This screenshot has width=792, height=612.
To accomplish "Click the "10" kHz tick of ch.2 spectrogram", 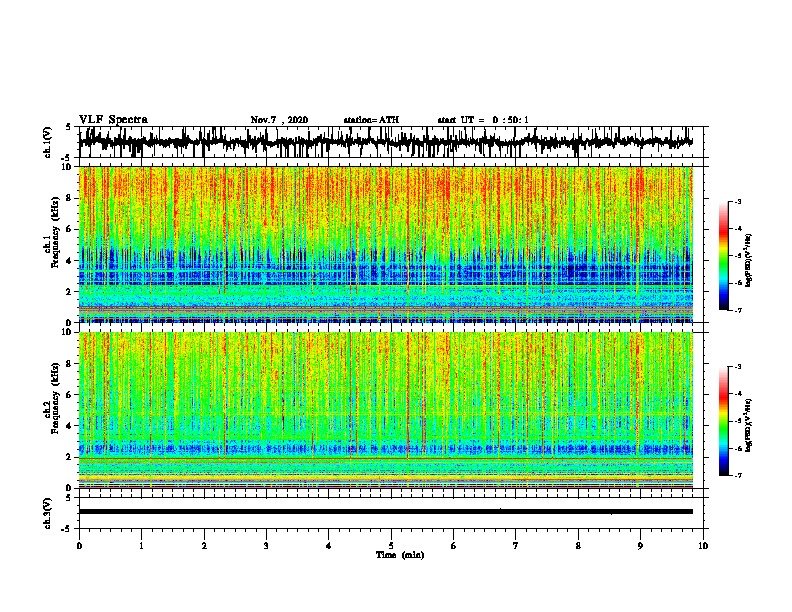I will pyautogui.click(x=67, y=332).
